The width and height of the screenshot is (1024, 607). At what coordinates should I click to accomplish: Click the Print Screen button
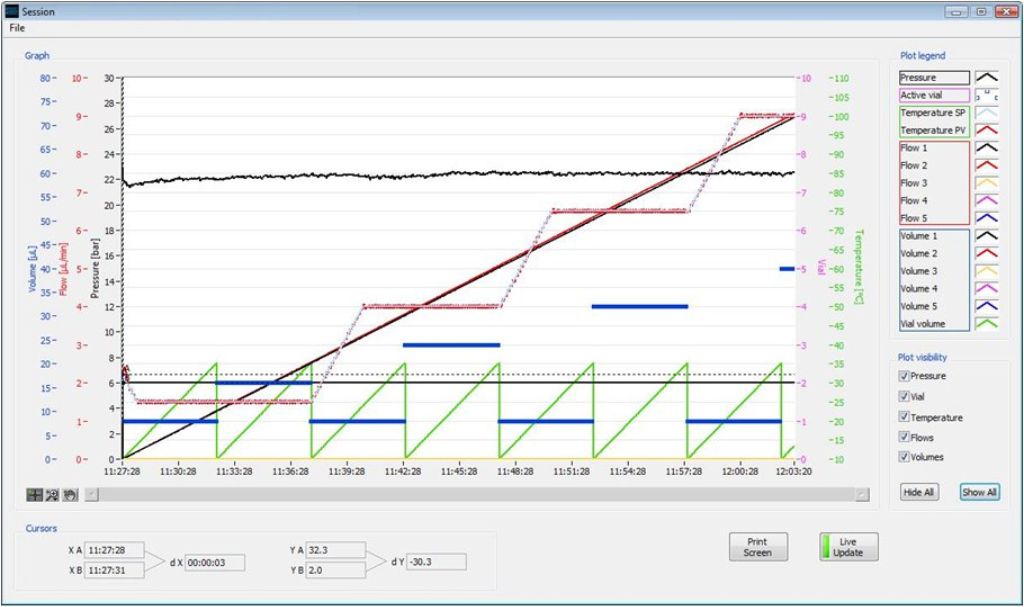tap(757, 547)
